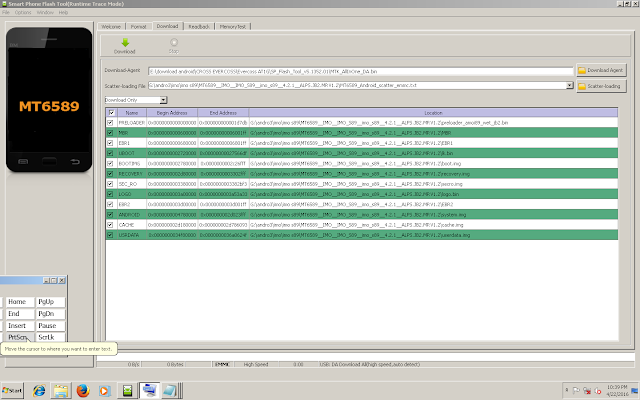The image size is (640, 400).
Task: Click the End key on on-screen keyboard
Action: [20, 313]
